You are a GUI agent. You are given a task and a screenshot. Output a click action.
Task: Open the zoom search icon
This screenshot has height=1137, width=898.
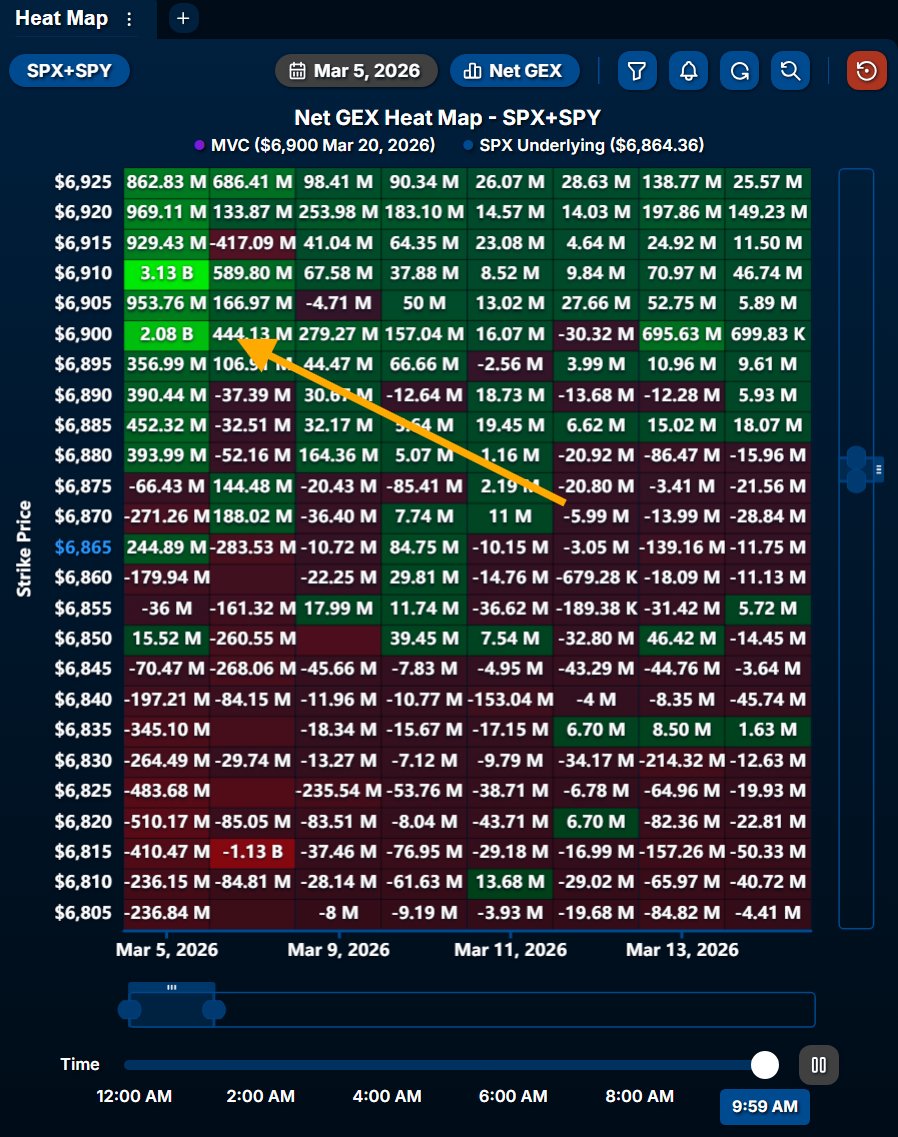pyautogui.click(x=790, y=71)
